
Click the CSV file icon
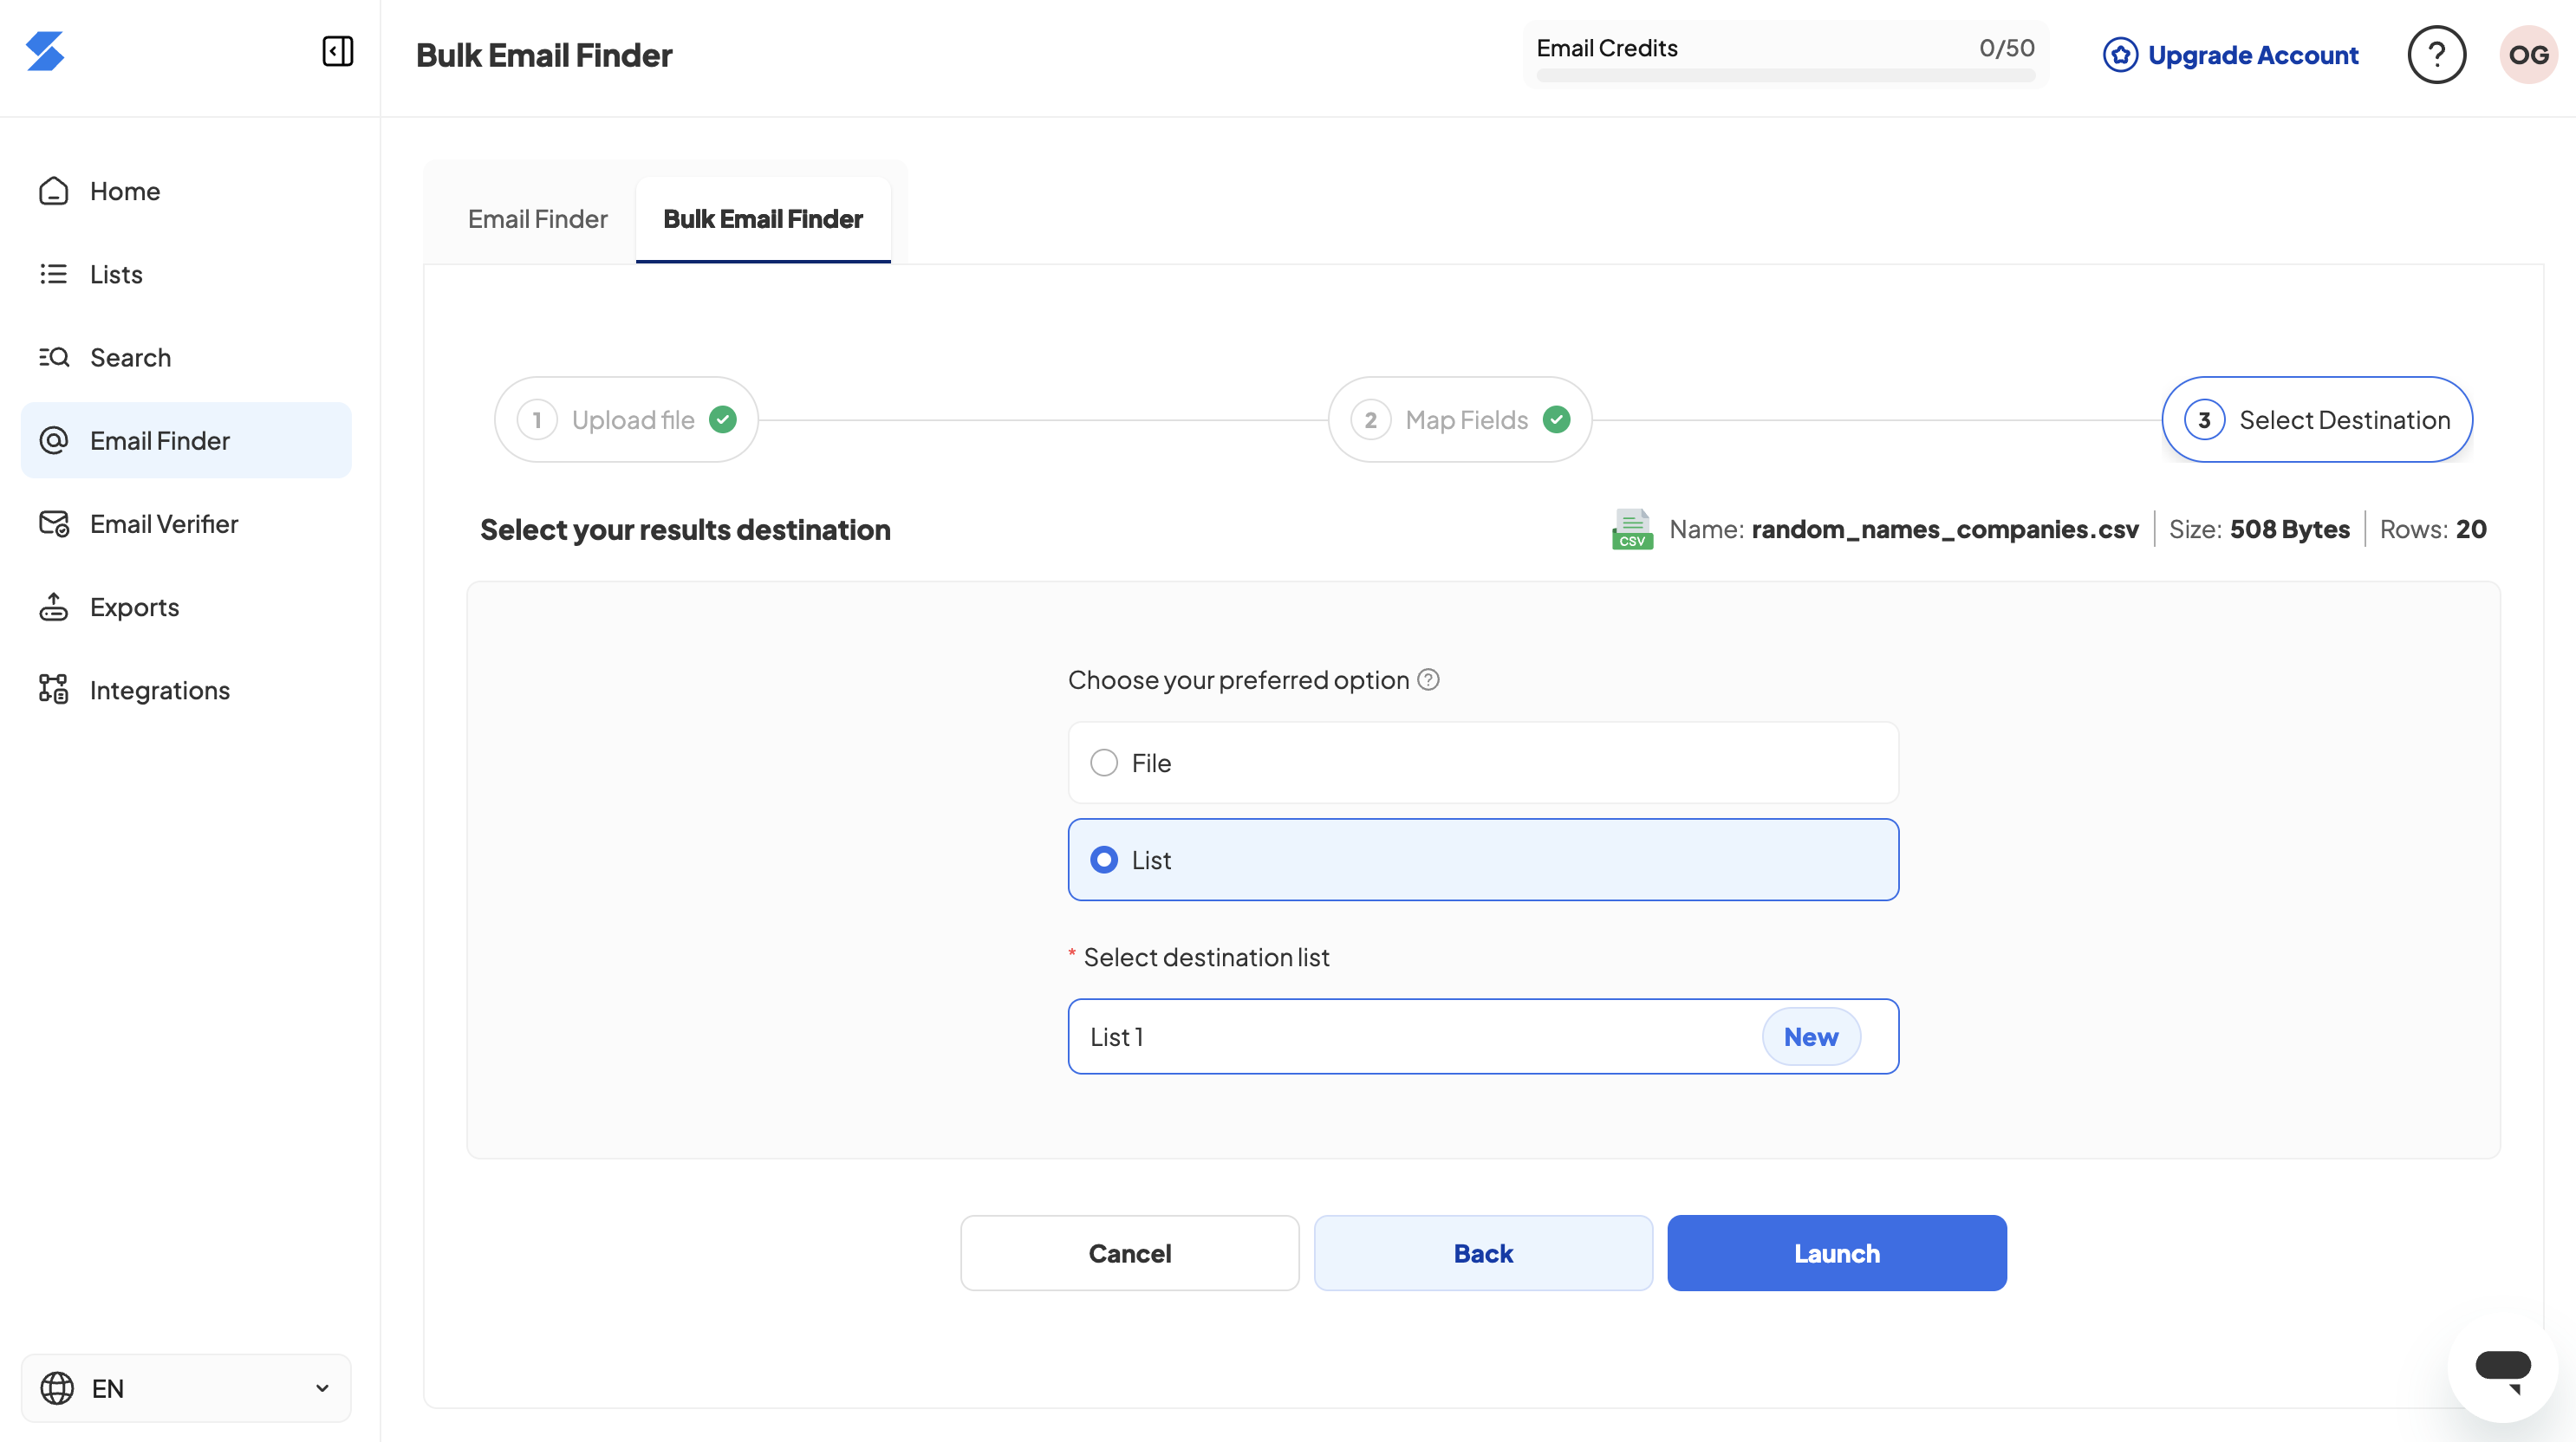coord(1632,529)
